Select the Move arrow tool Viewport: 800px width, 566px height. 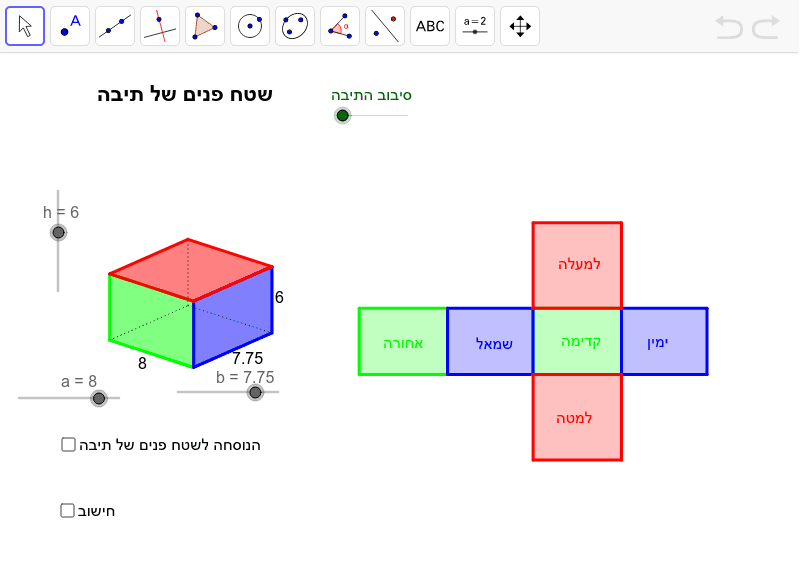click(x=25, y=26)
